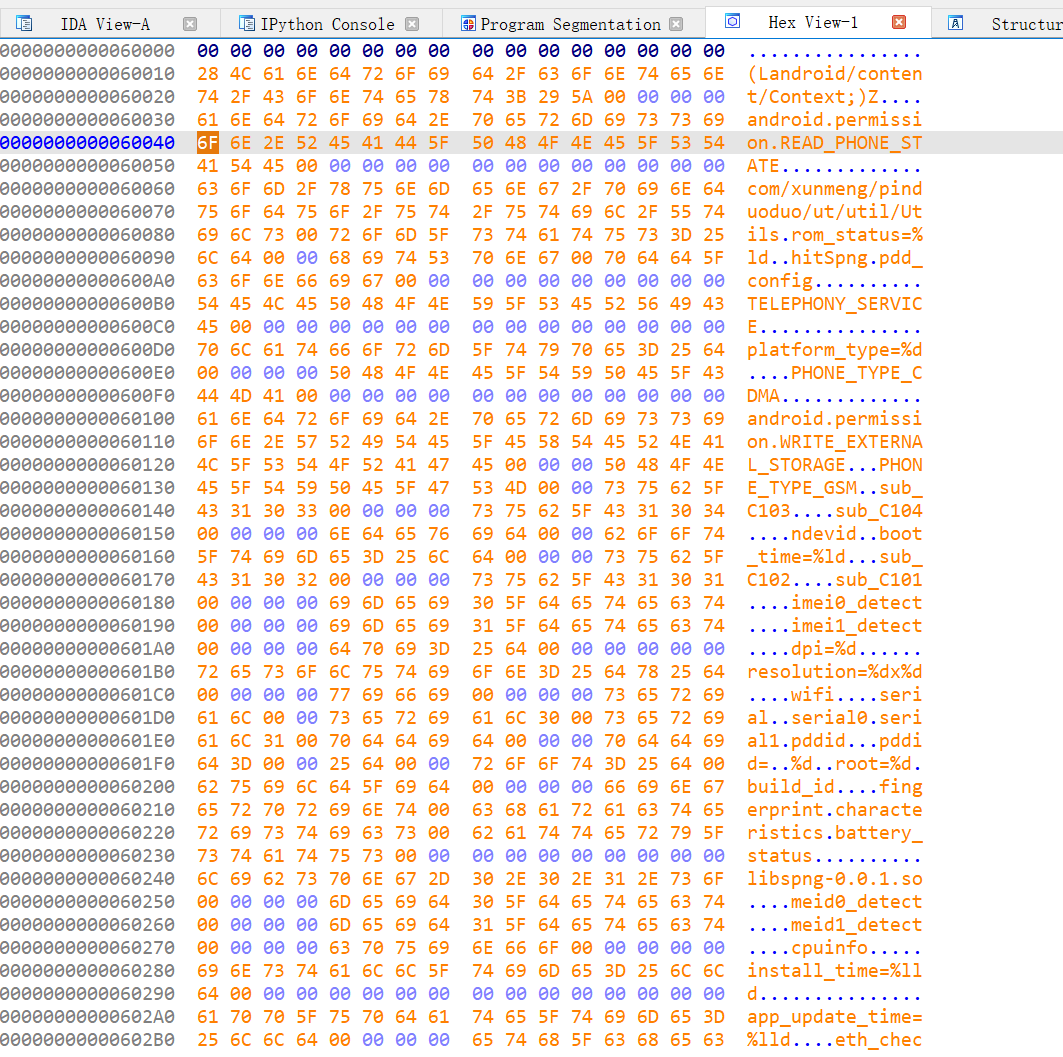The height and width of the screenshot is (1057, 1063).
Task: Select highlighted byte 6F at address 60040
Action: 207,143
